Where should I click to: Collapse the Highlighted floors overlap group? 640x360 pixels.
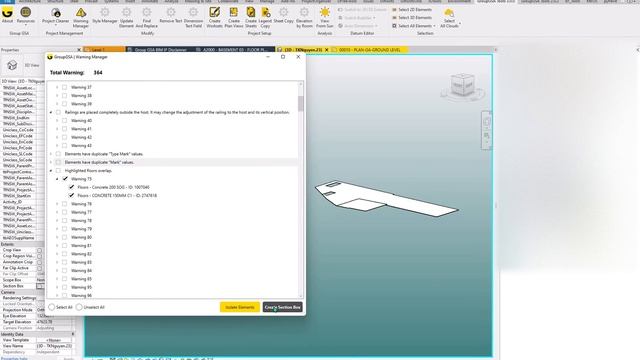tap(51, 171)
